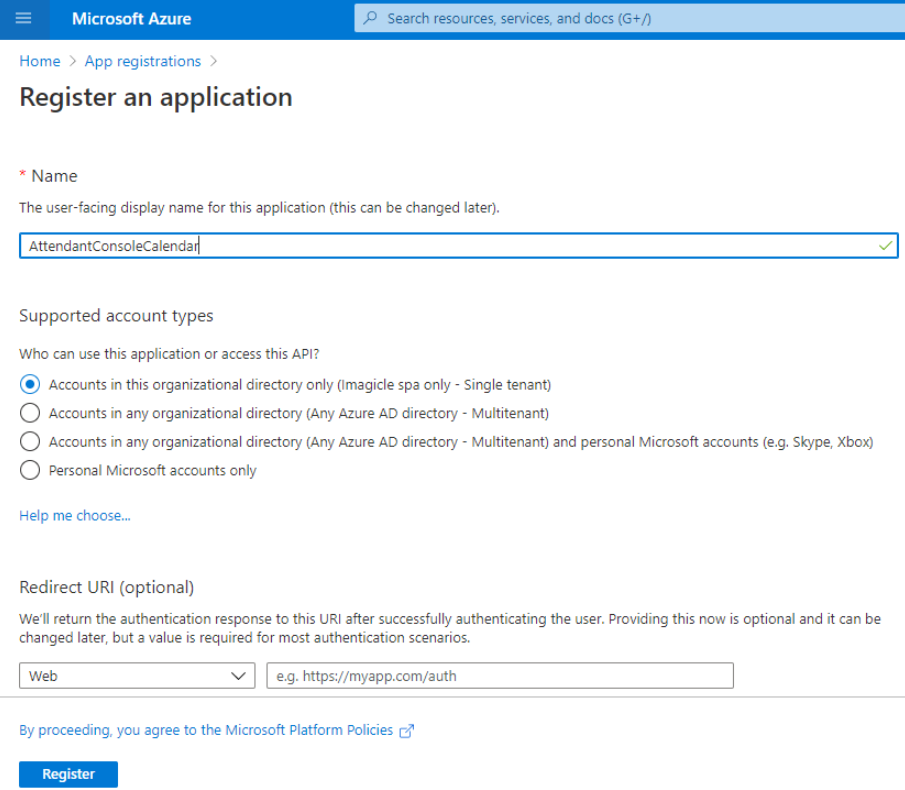Open the Microsoft Platform Policies link

click(206, 730)
